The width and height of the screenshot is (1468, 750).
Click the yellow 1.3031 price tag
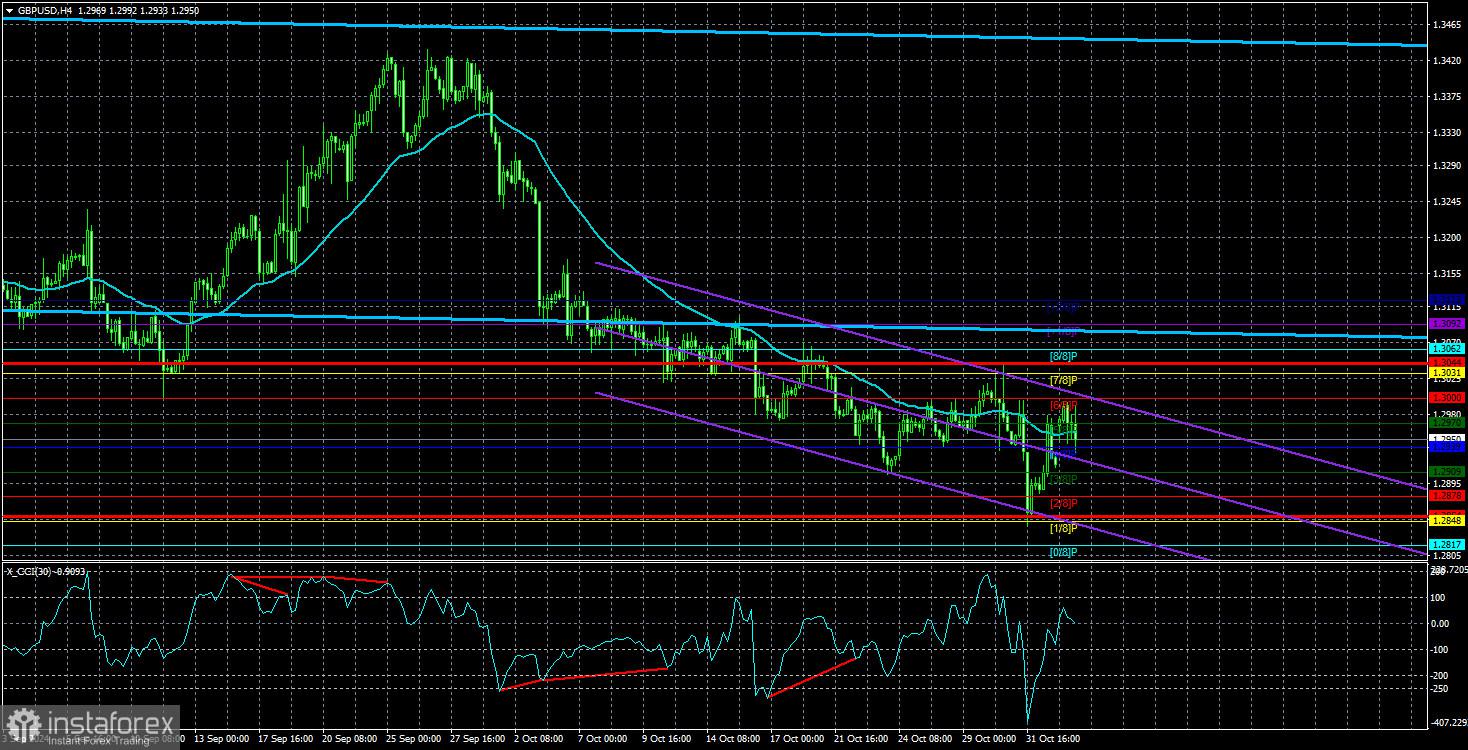click(x=1447, y=372)
